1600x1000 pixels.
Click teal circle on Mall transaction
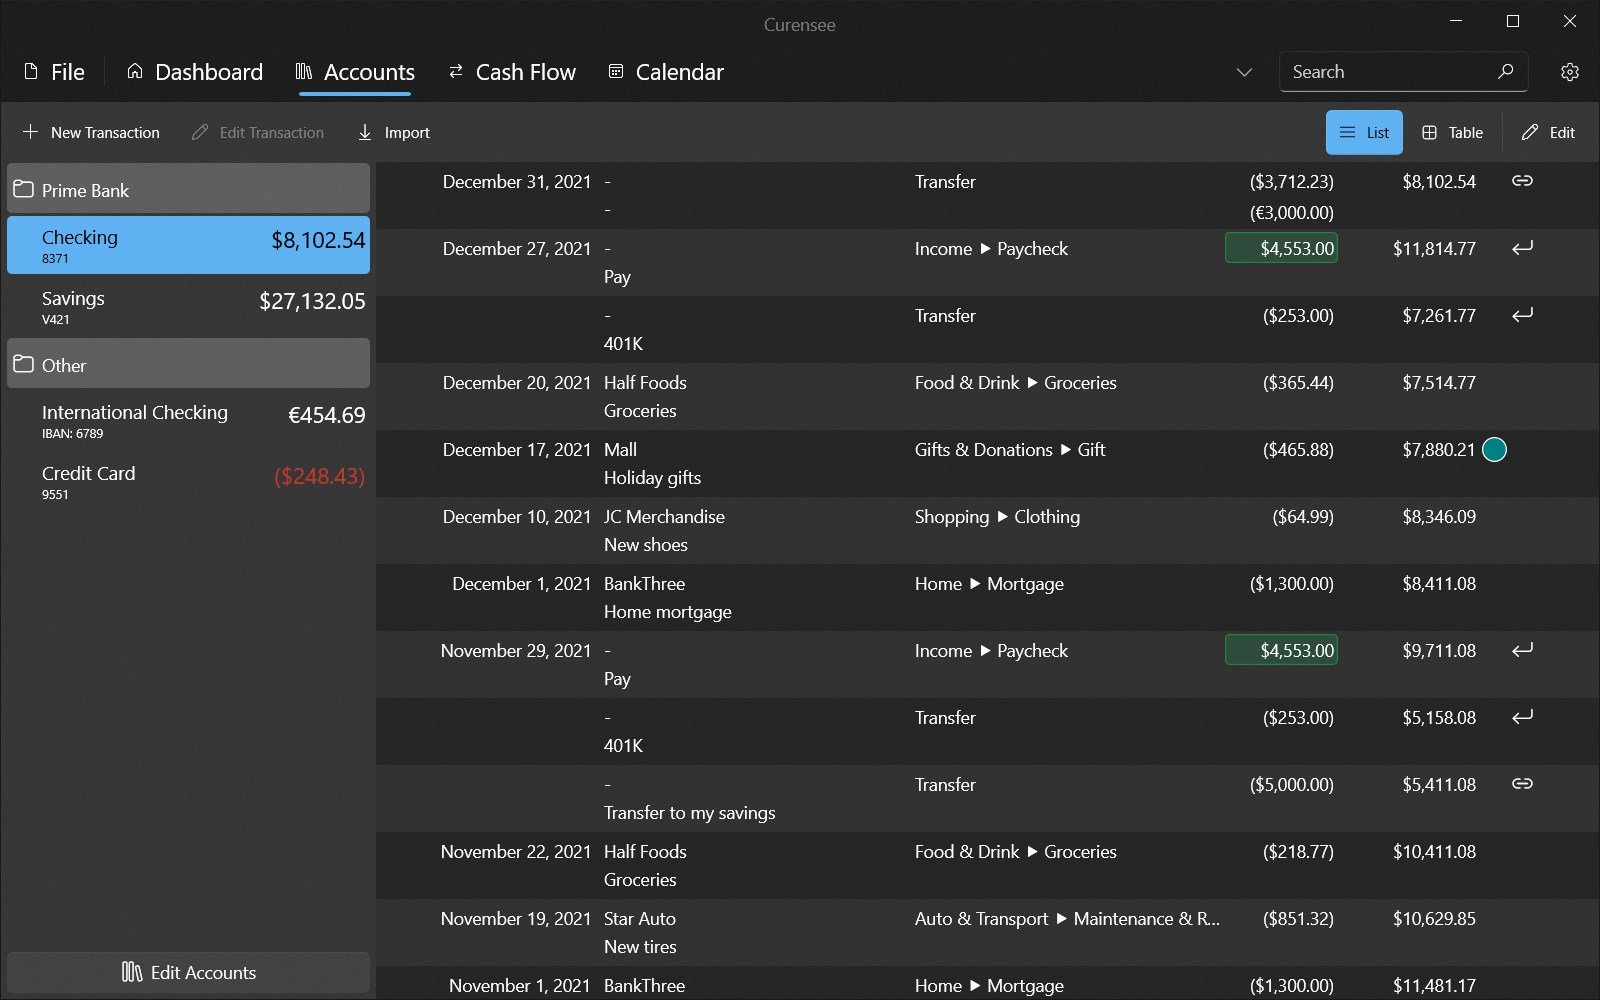pos(1494,450)
